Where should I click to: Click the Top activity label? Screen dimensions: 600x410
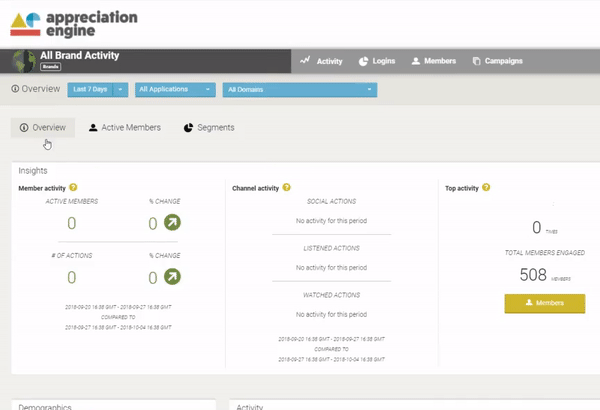point(462,188)
